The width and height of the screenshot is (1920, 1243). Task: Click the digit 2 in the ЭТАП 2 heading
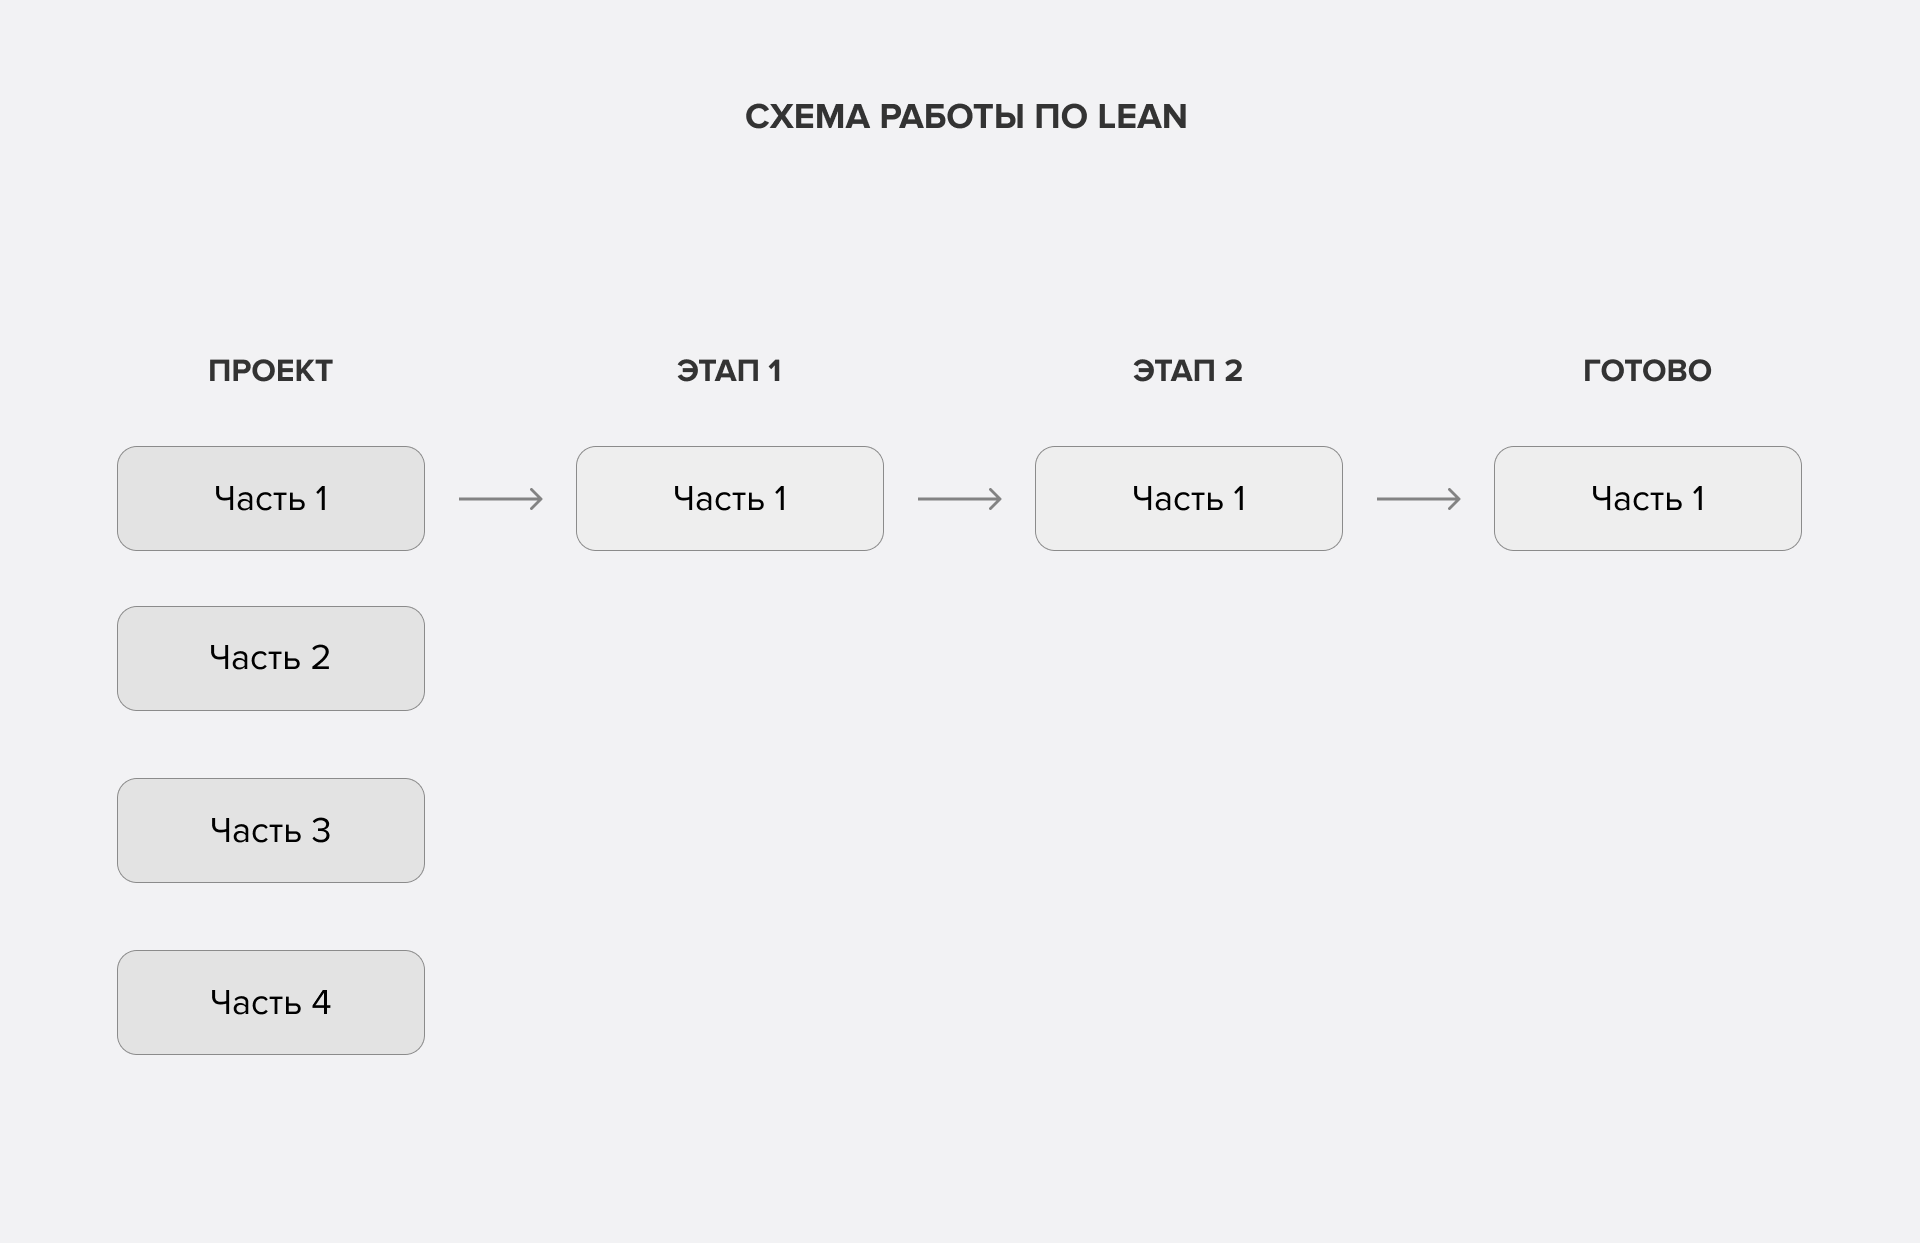[1233, 371]
